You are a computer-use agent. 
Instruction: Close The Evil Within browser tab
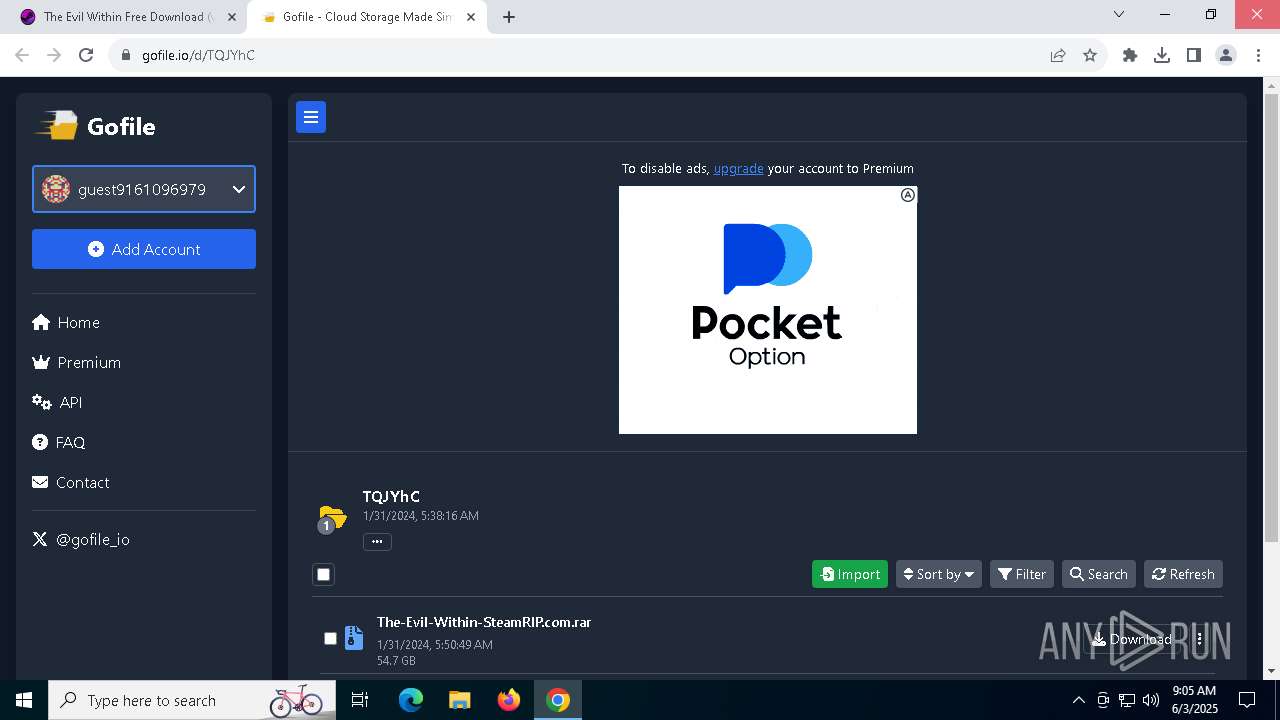232,17
